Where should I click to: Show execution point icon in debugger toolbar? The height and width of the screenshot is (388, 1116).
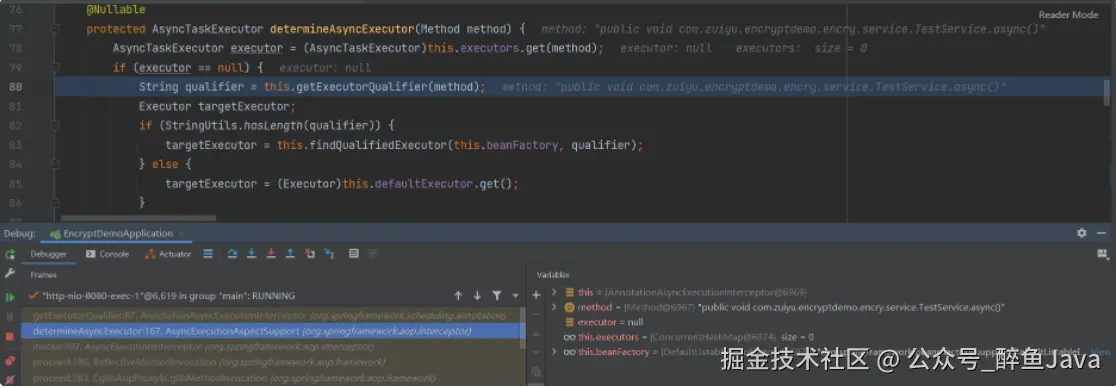208,253
